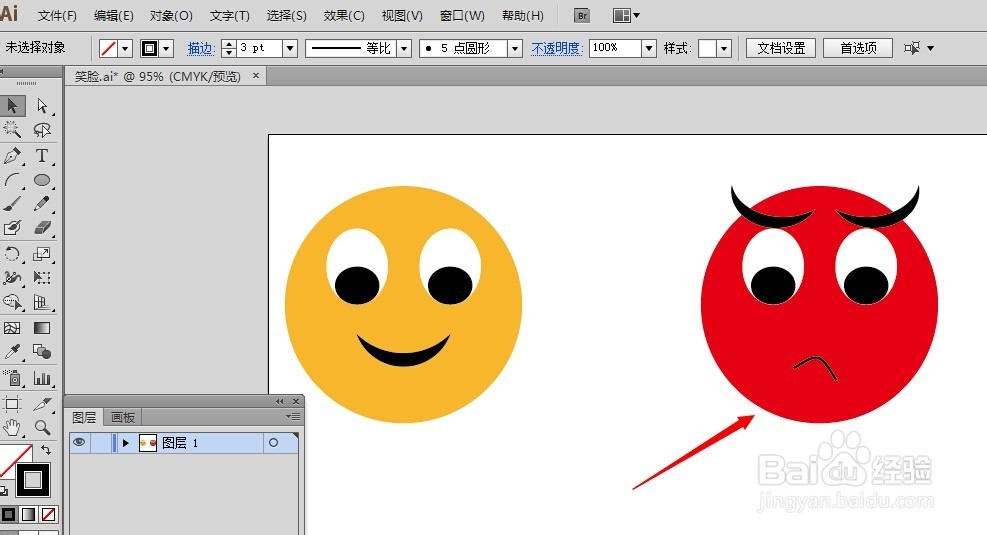
Task: Choose the Ellipse tool
Action: [x=42, y=180]
